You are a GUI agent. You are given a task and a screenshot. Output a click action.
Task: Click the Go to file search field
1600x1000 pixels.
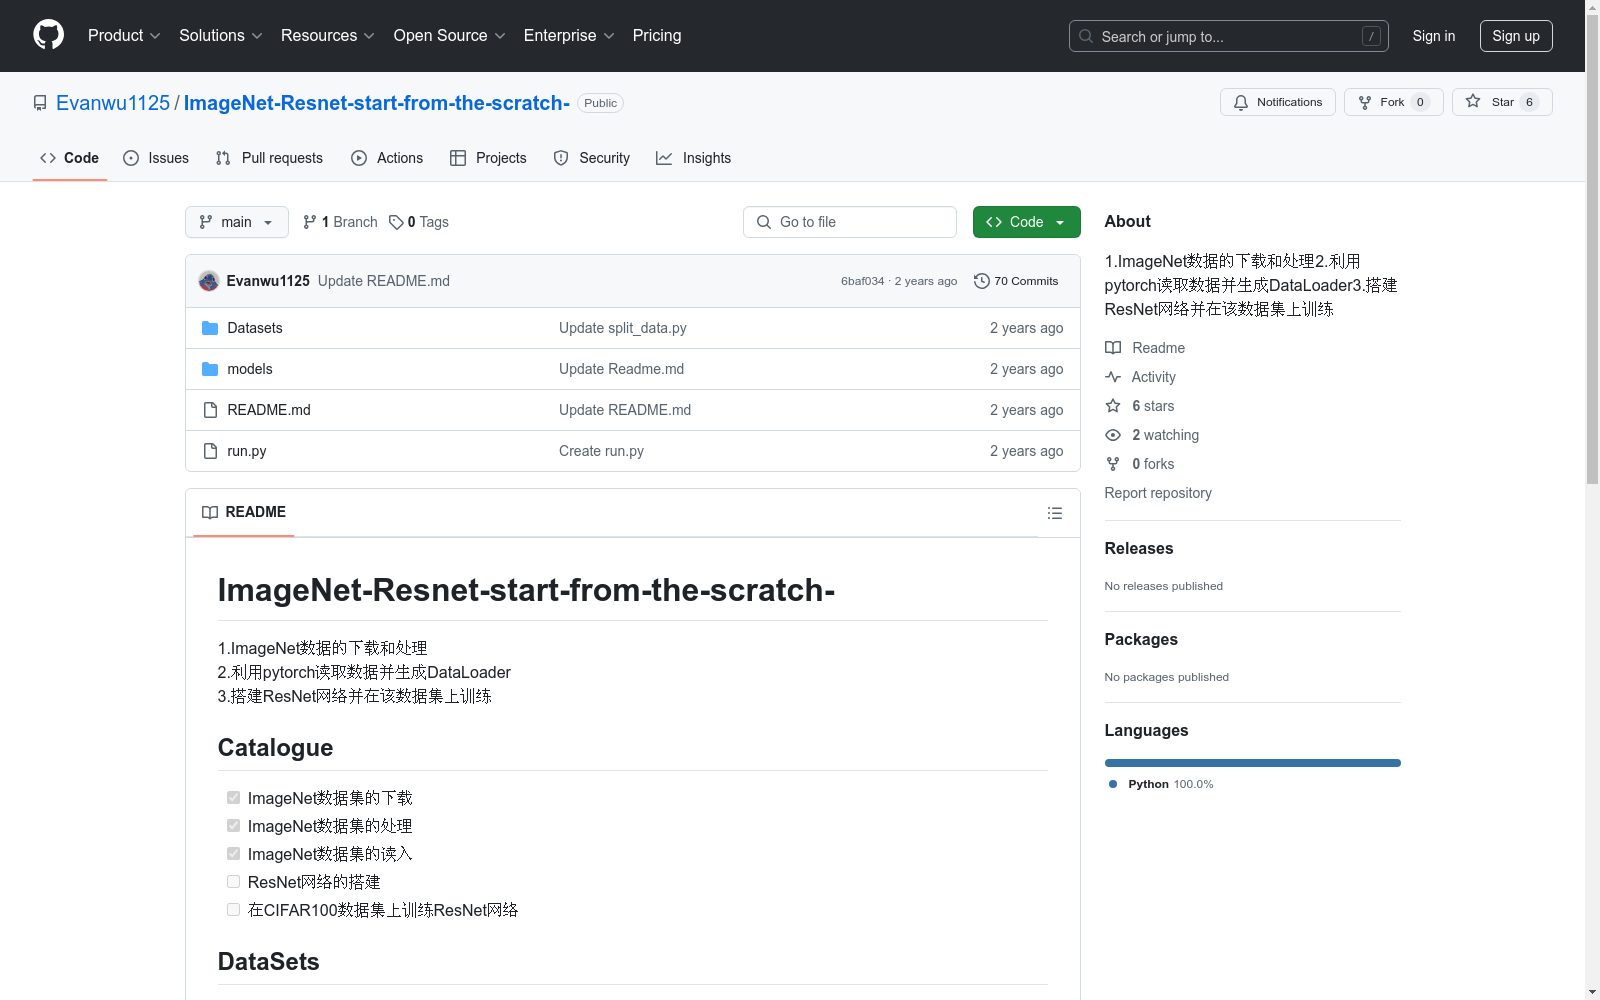click(x=850, y=222)
